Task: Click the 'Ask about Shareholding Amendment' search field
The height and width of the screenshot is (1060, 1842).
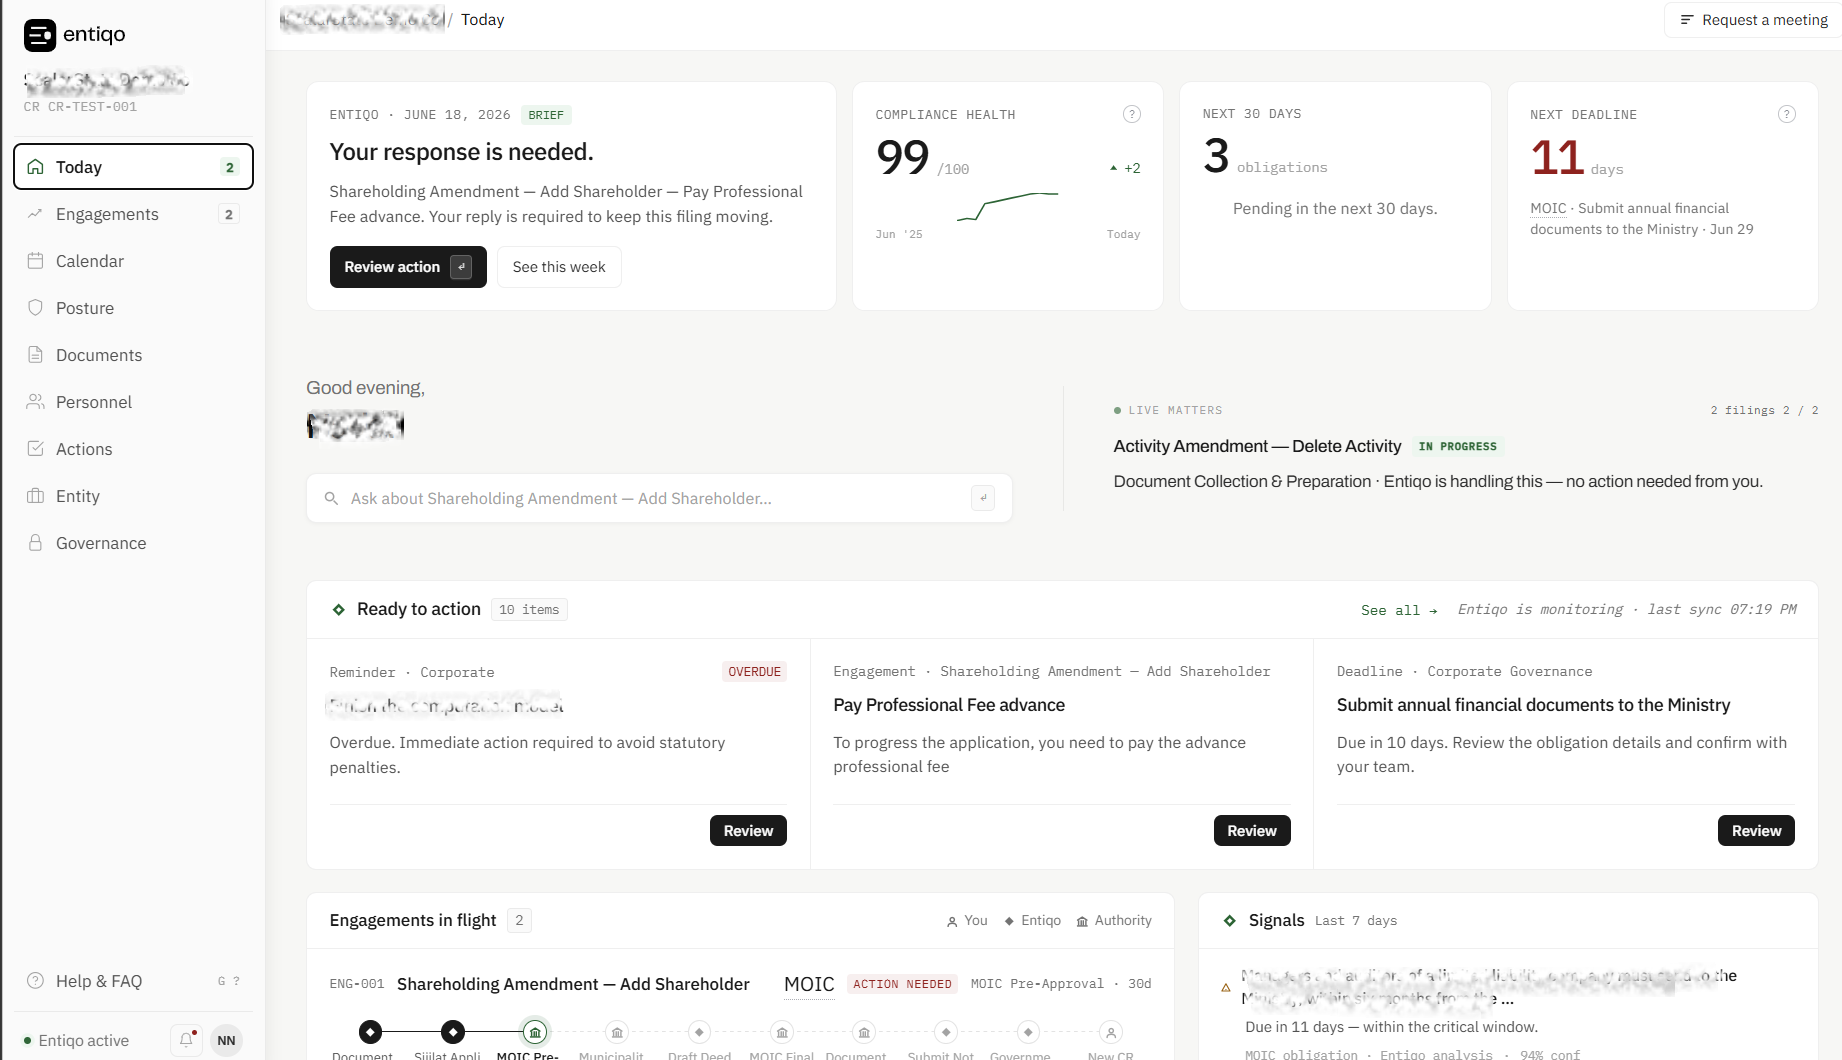Action: 659,498
